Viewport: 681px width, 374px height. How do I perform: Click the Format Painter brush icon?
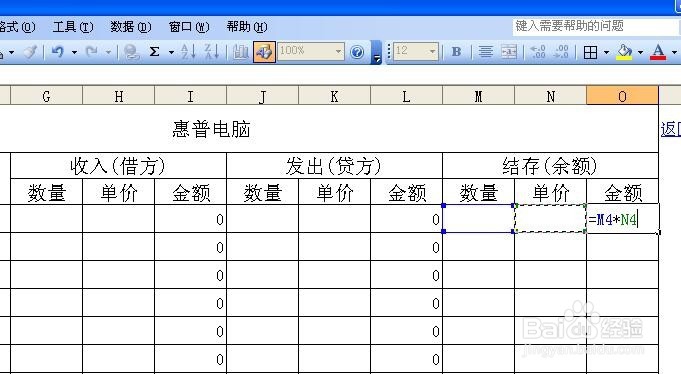click(x=30, y=52)
